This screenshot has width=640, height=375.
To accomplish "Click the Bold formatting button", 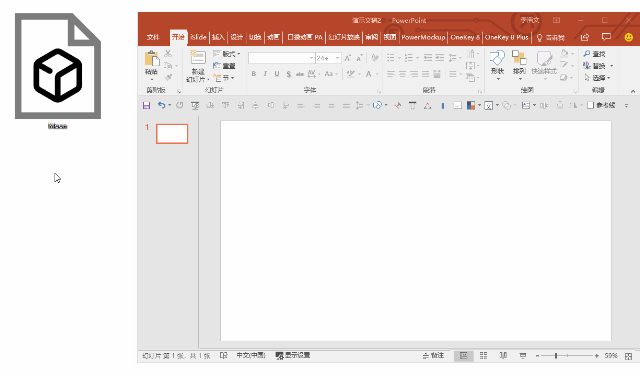I will pos(253,74).
